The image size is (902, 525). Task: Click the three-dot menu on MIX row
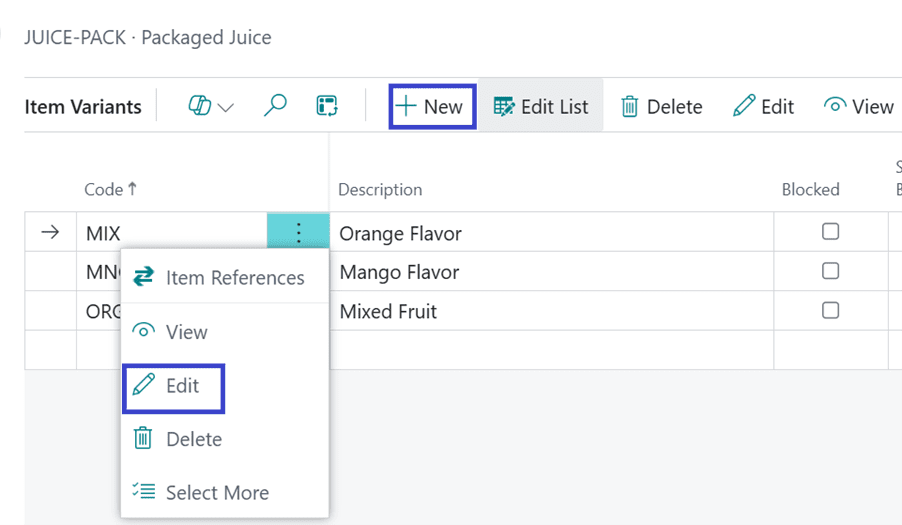pos(298,233)
